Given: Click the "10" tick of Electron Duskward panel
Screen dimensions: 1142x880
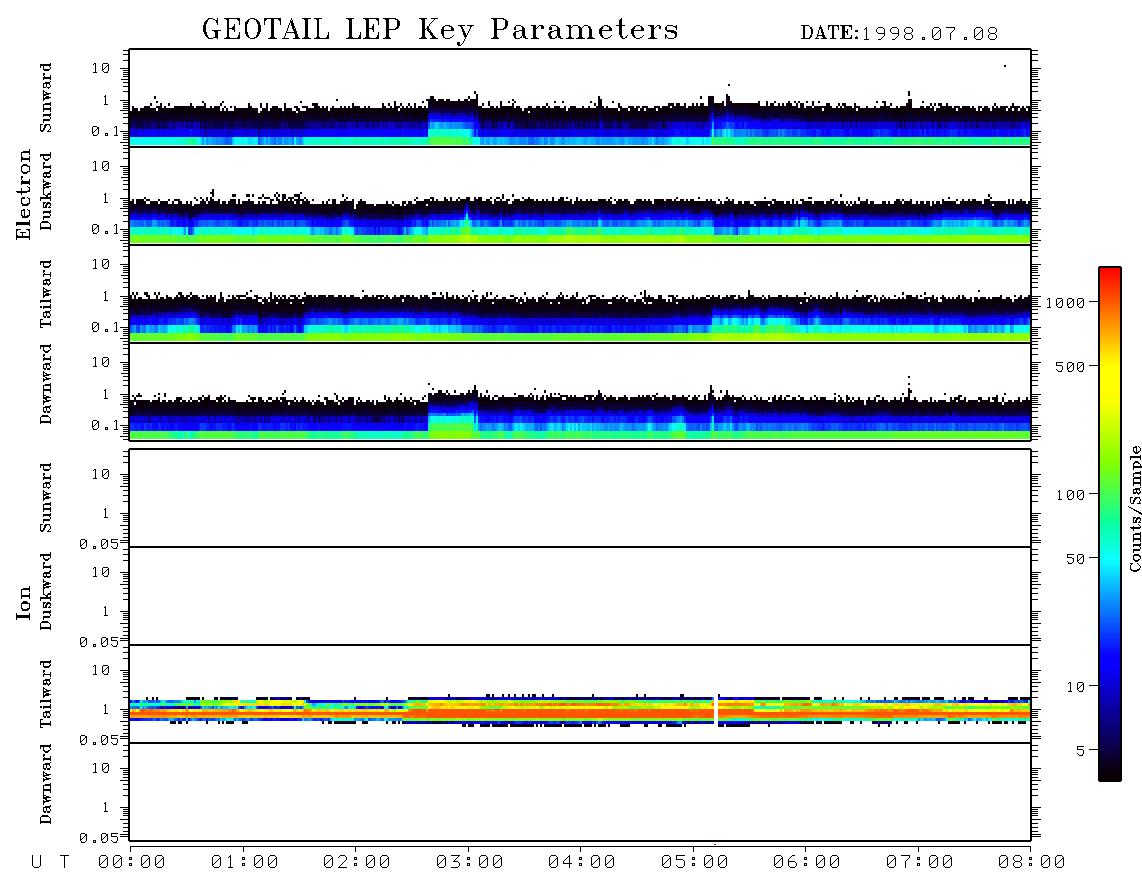Looking at the screenshot, I should coord(101,166).
